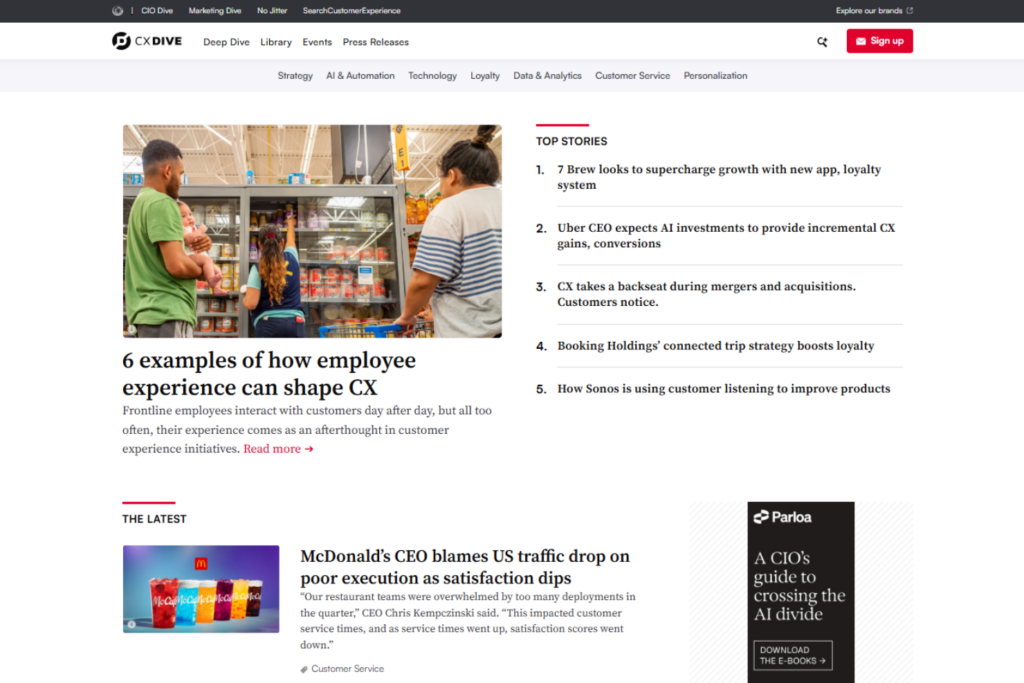
Task: Go to Events page
Action: click(317, 42)
